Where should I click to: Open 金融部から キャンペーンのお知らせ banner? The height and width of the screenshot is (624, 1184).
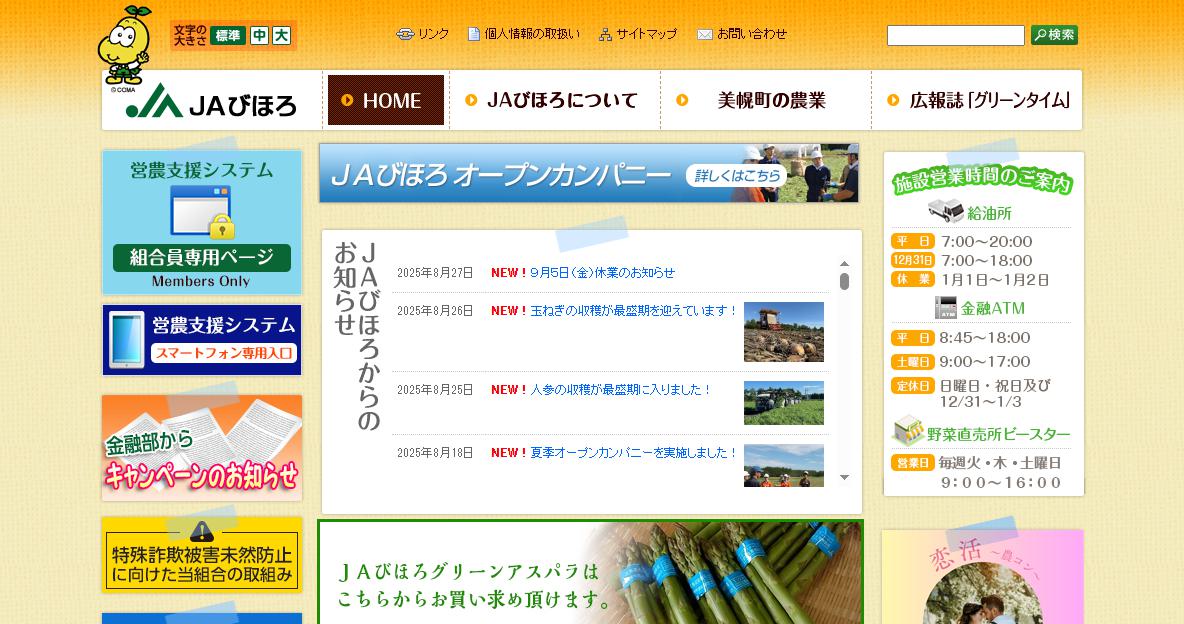pos(202,447)
